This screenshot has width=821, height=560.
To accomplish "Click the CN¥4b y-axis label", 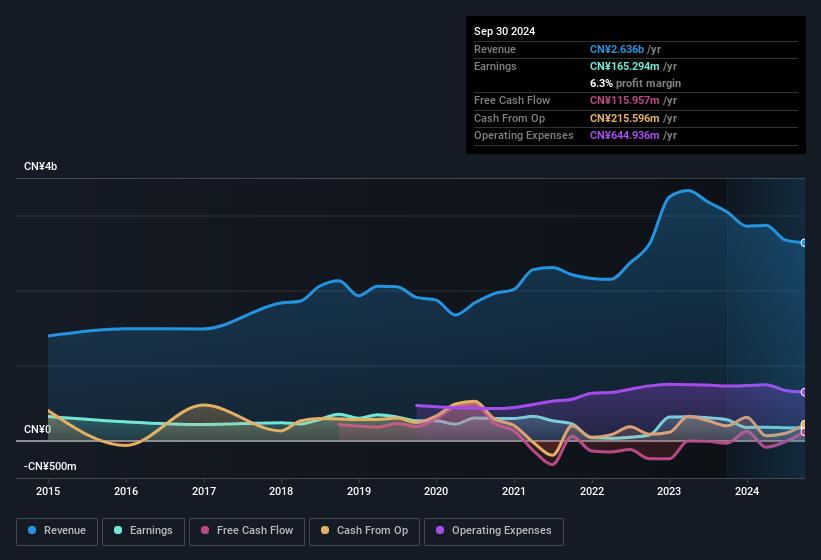I will click(x=40, y=166).
